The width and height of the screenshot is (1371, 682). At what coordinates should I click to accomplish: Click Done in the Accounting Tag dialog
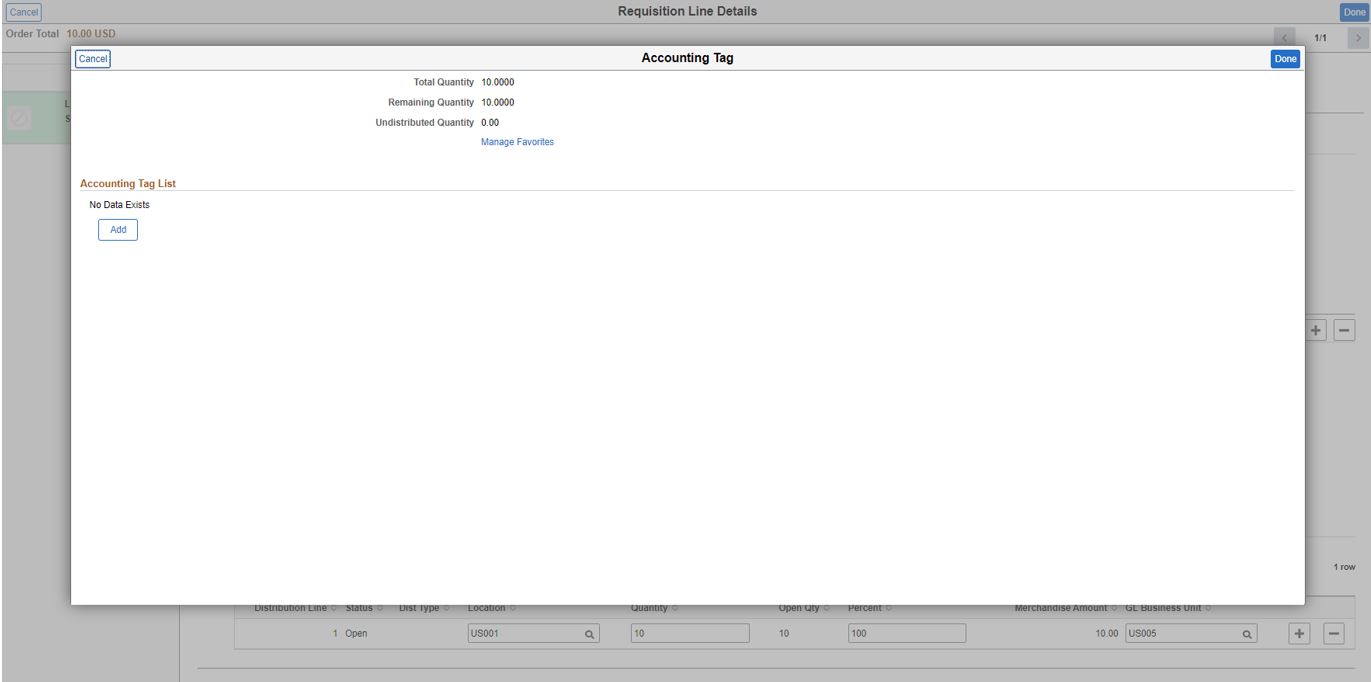[x=1284, y=58]
